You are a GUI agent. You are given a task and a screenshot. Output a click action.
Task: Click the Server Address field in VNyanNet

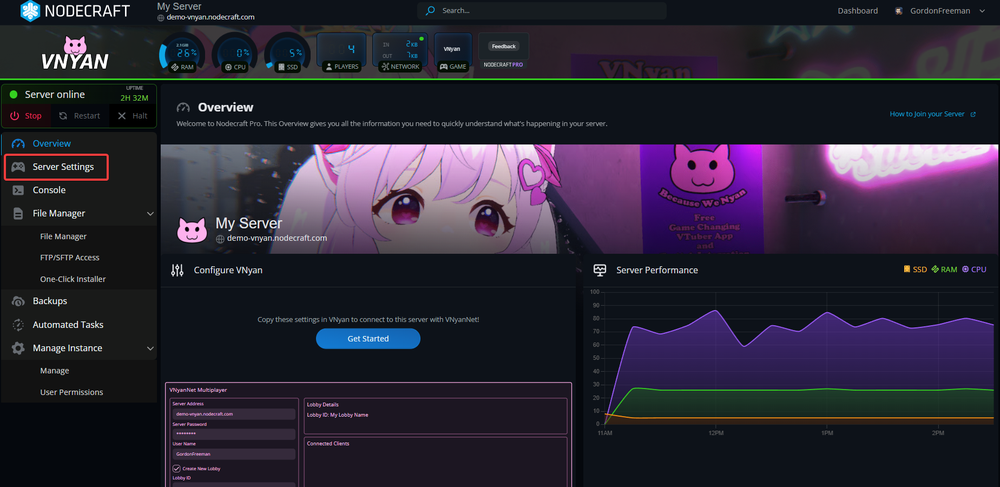234,414
